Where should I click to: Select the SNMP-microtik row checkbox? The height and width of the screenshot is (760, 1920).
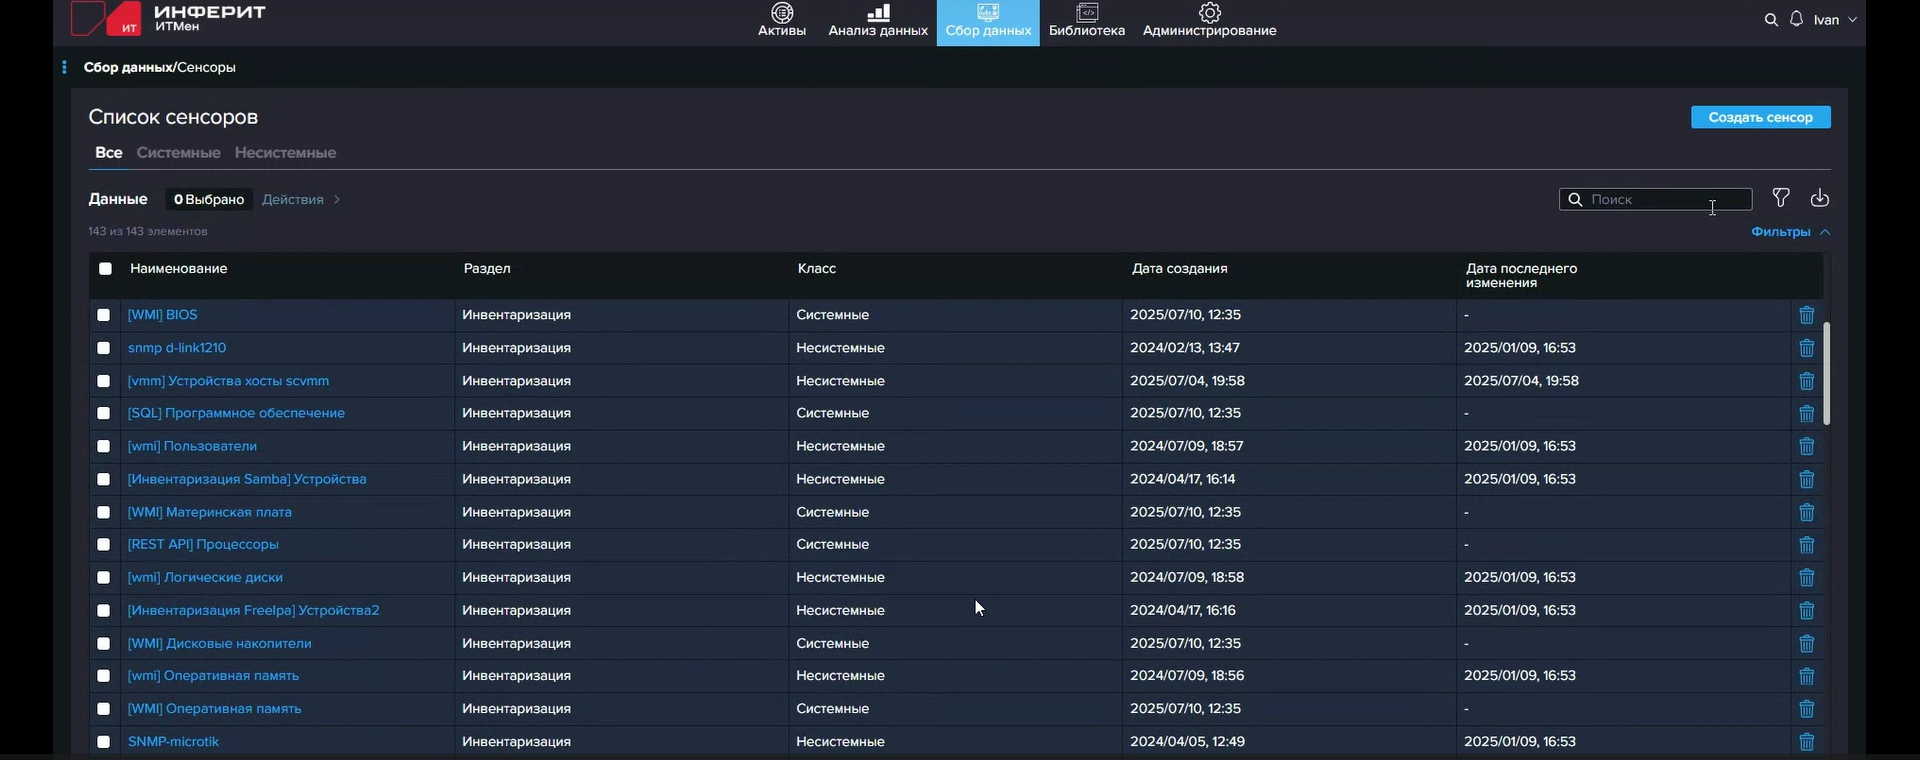[x=104, y=742]
